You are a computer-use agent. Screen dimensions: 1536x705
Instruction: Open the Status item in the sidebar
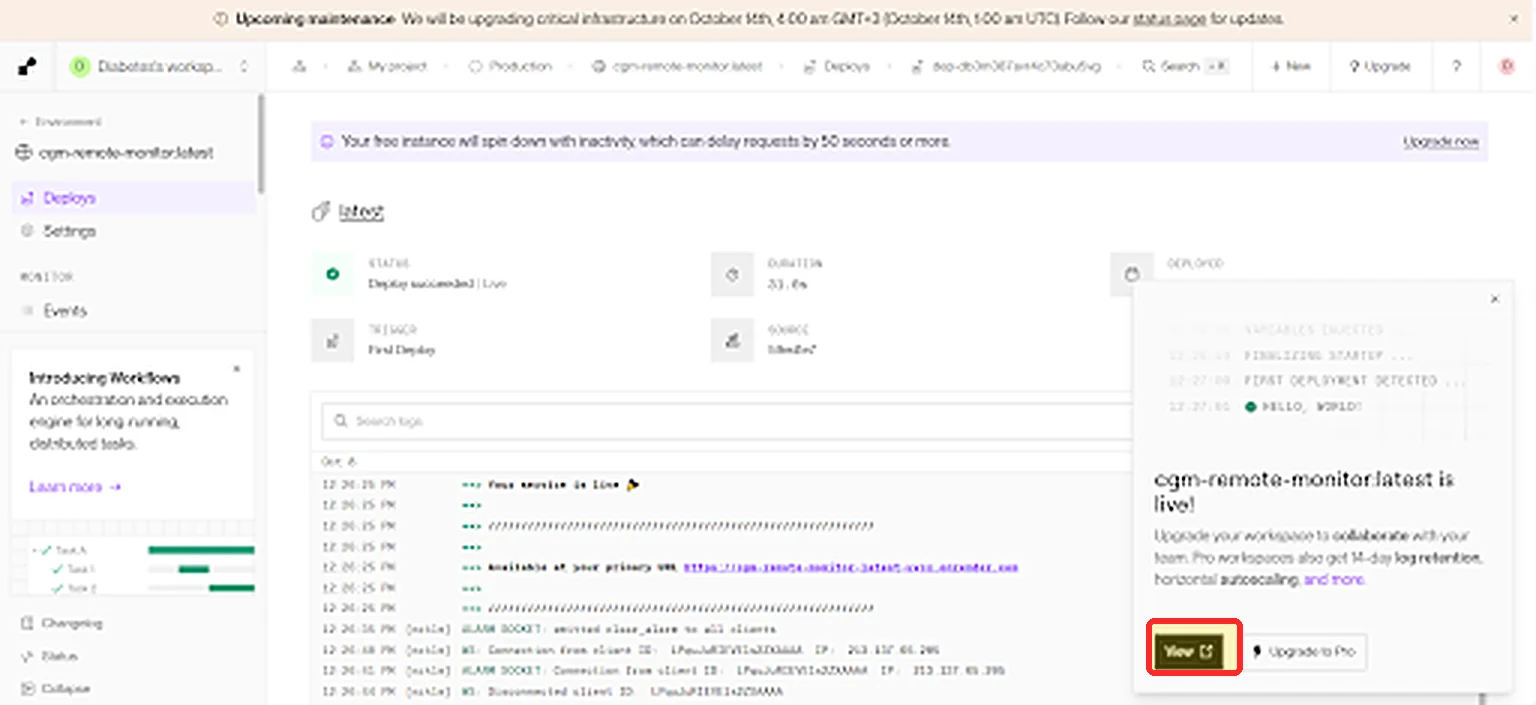pyautogui.click(x=50, y=656)
